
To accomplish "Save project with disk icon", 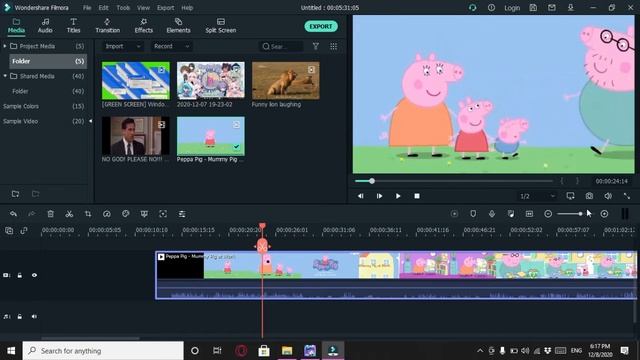I will pos(533,8).
